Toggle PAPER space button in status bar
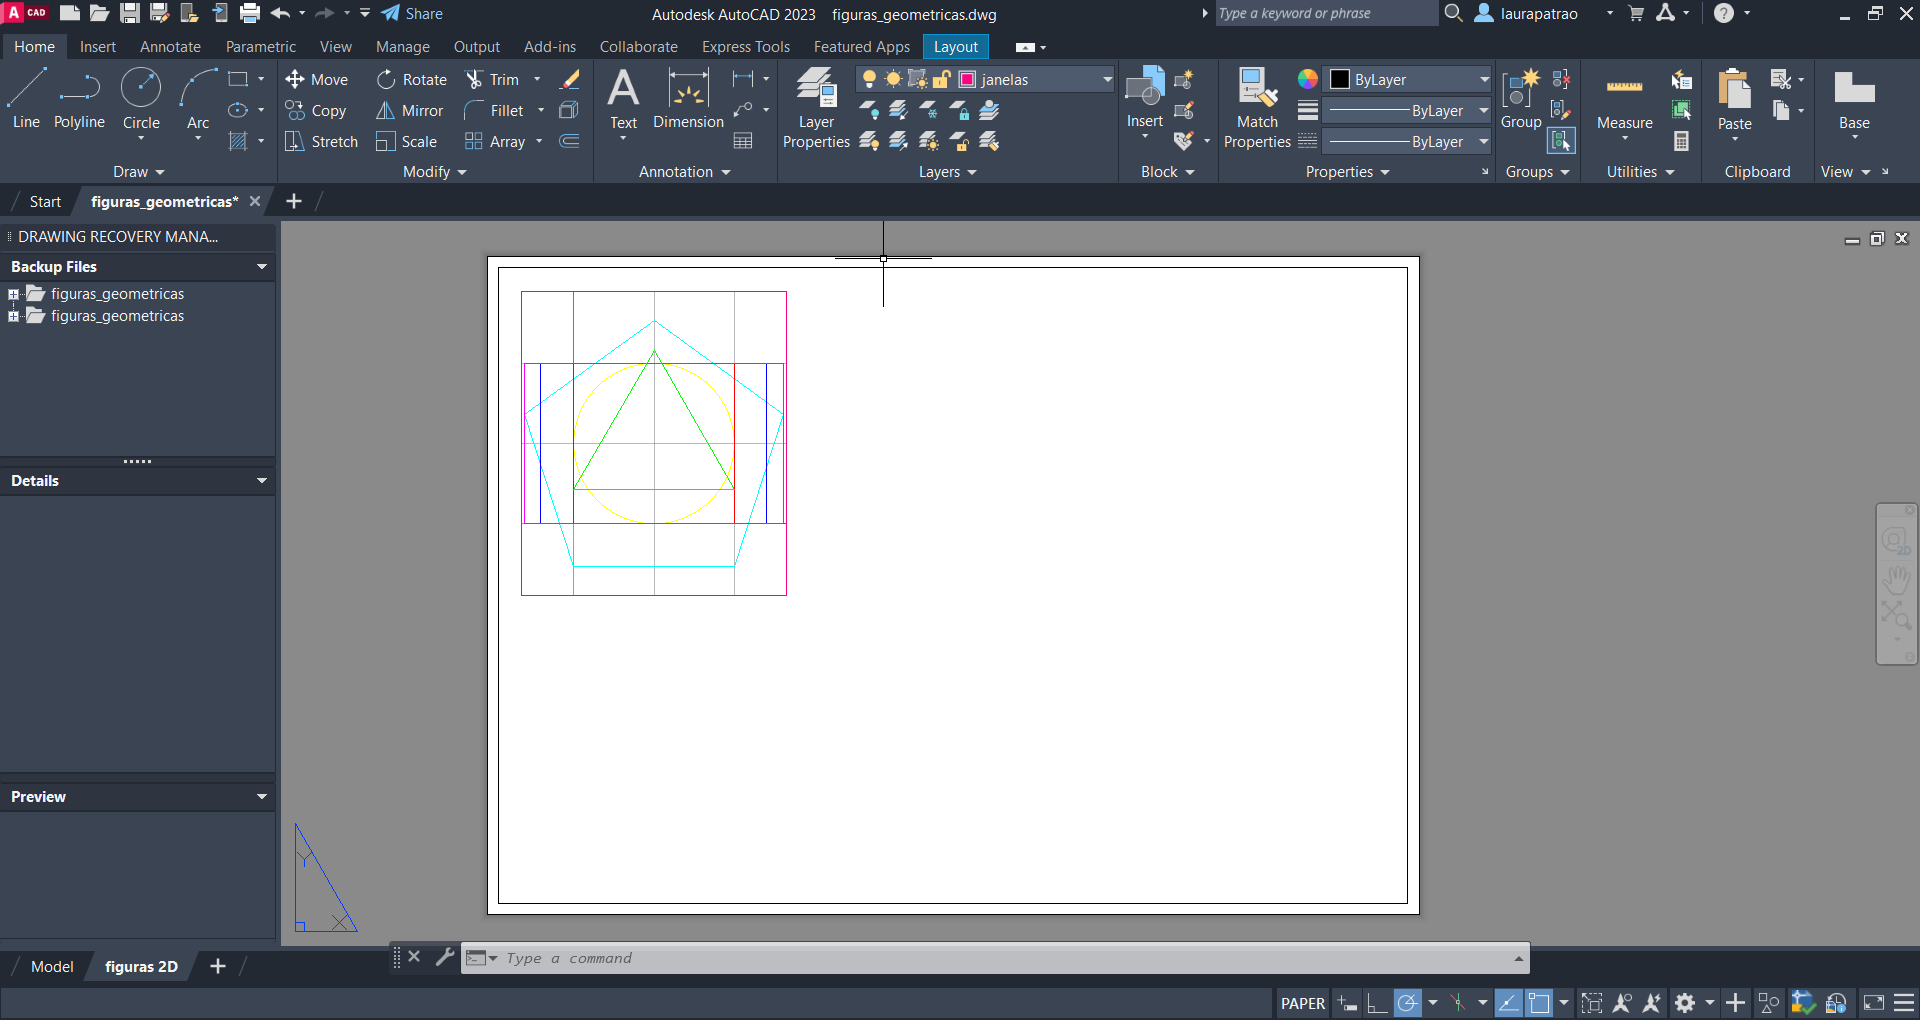Screen dimensions: 1920x1020 (x=1302, y=1003)
